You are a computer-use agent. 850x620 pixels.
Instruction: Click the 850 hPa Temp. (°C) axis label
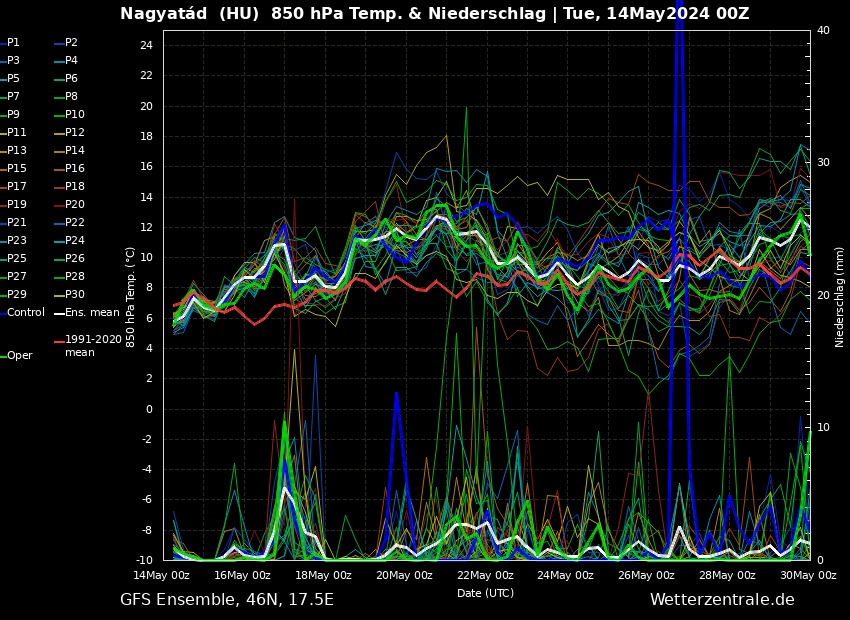pos(130,298)
